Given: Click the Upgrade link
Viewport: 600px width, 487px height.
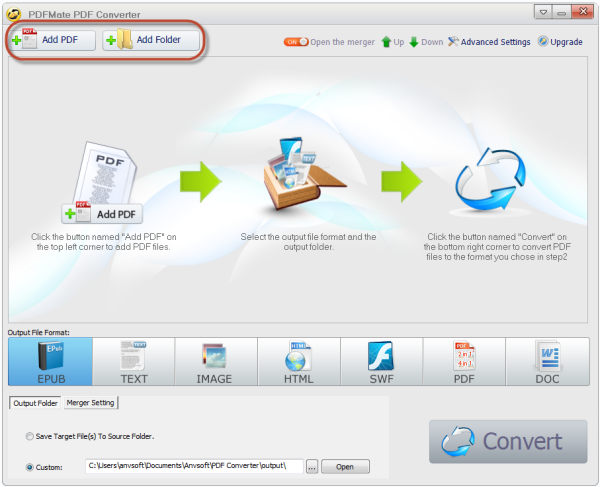Looking at the screenshot, I should [x=560, y=42].
